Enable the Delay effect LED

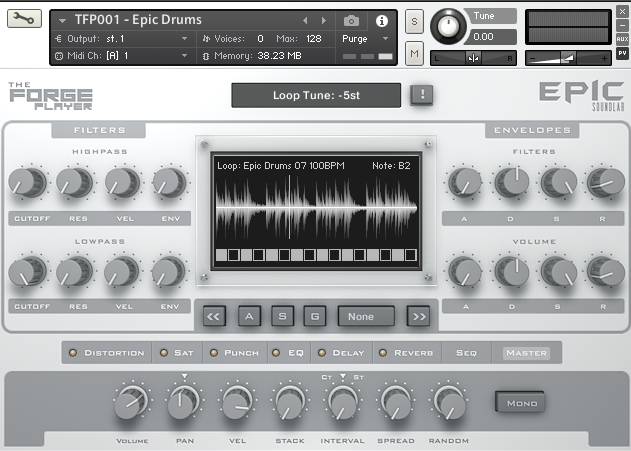(322, 353)
